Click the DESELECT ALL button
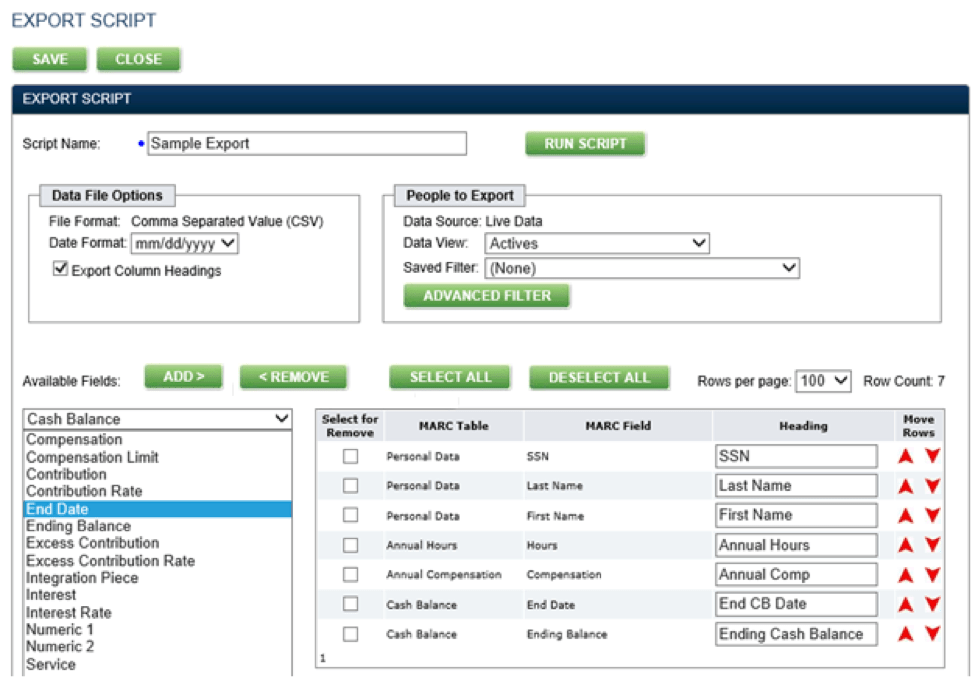This screenshot has height=679, width=974. 599,377
